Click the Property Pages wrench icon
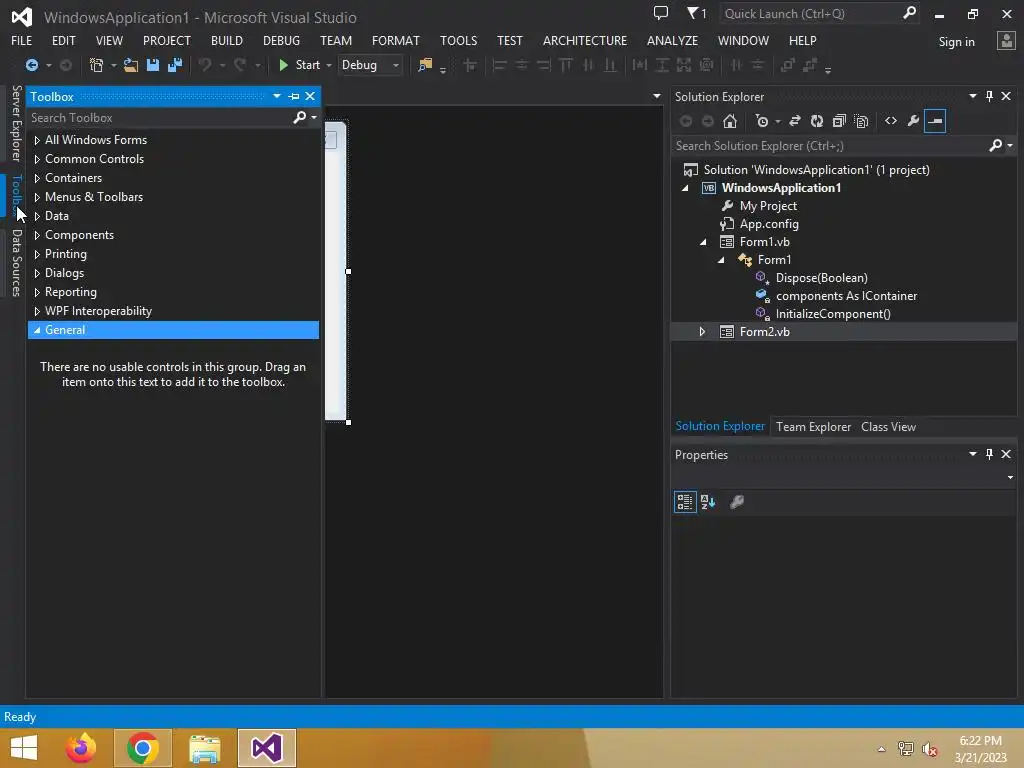The image size is (1024, 768). coord(737,502)
